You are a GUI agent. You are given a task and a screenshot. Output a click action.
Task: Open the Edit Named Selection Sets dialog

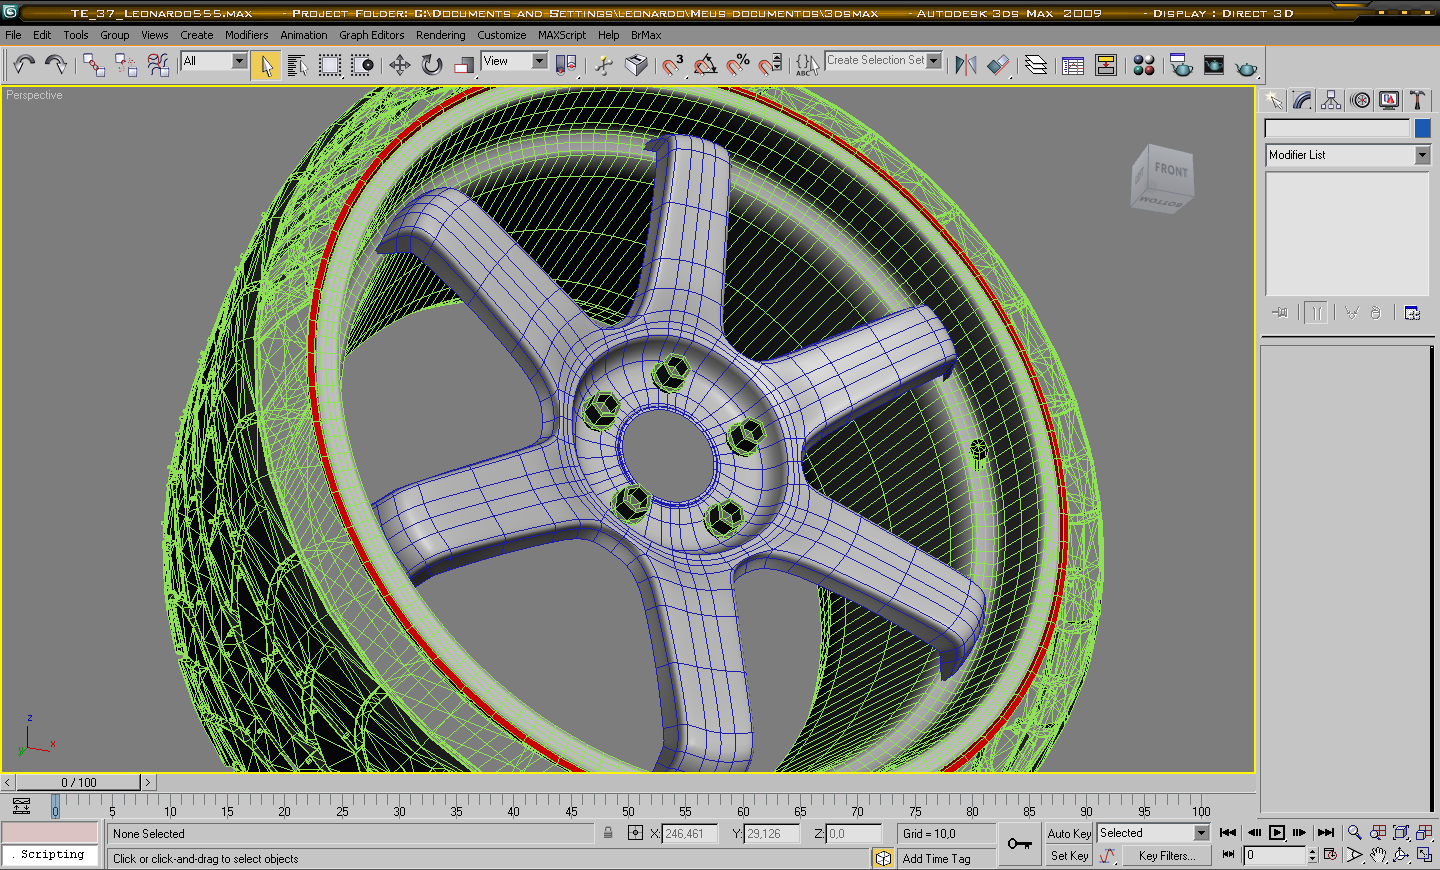pyautogui.click(x=807, y=66)
